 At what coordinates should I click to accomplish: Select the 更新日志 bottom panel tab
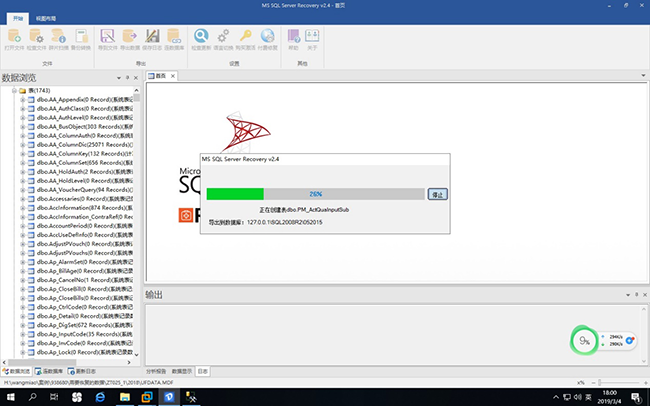pyautogui.click(x=82, y=371)
